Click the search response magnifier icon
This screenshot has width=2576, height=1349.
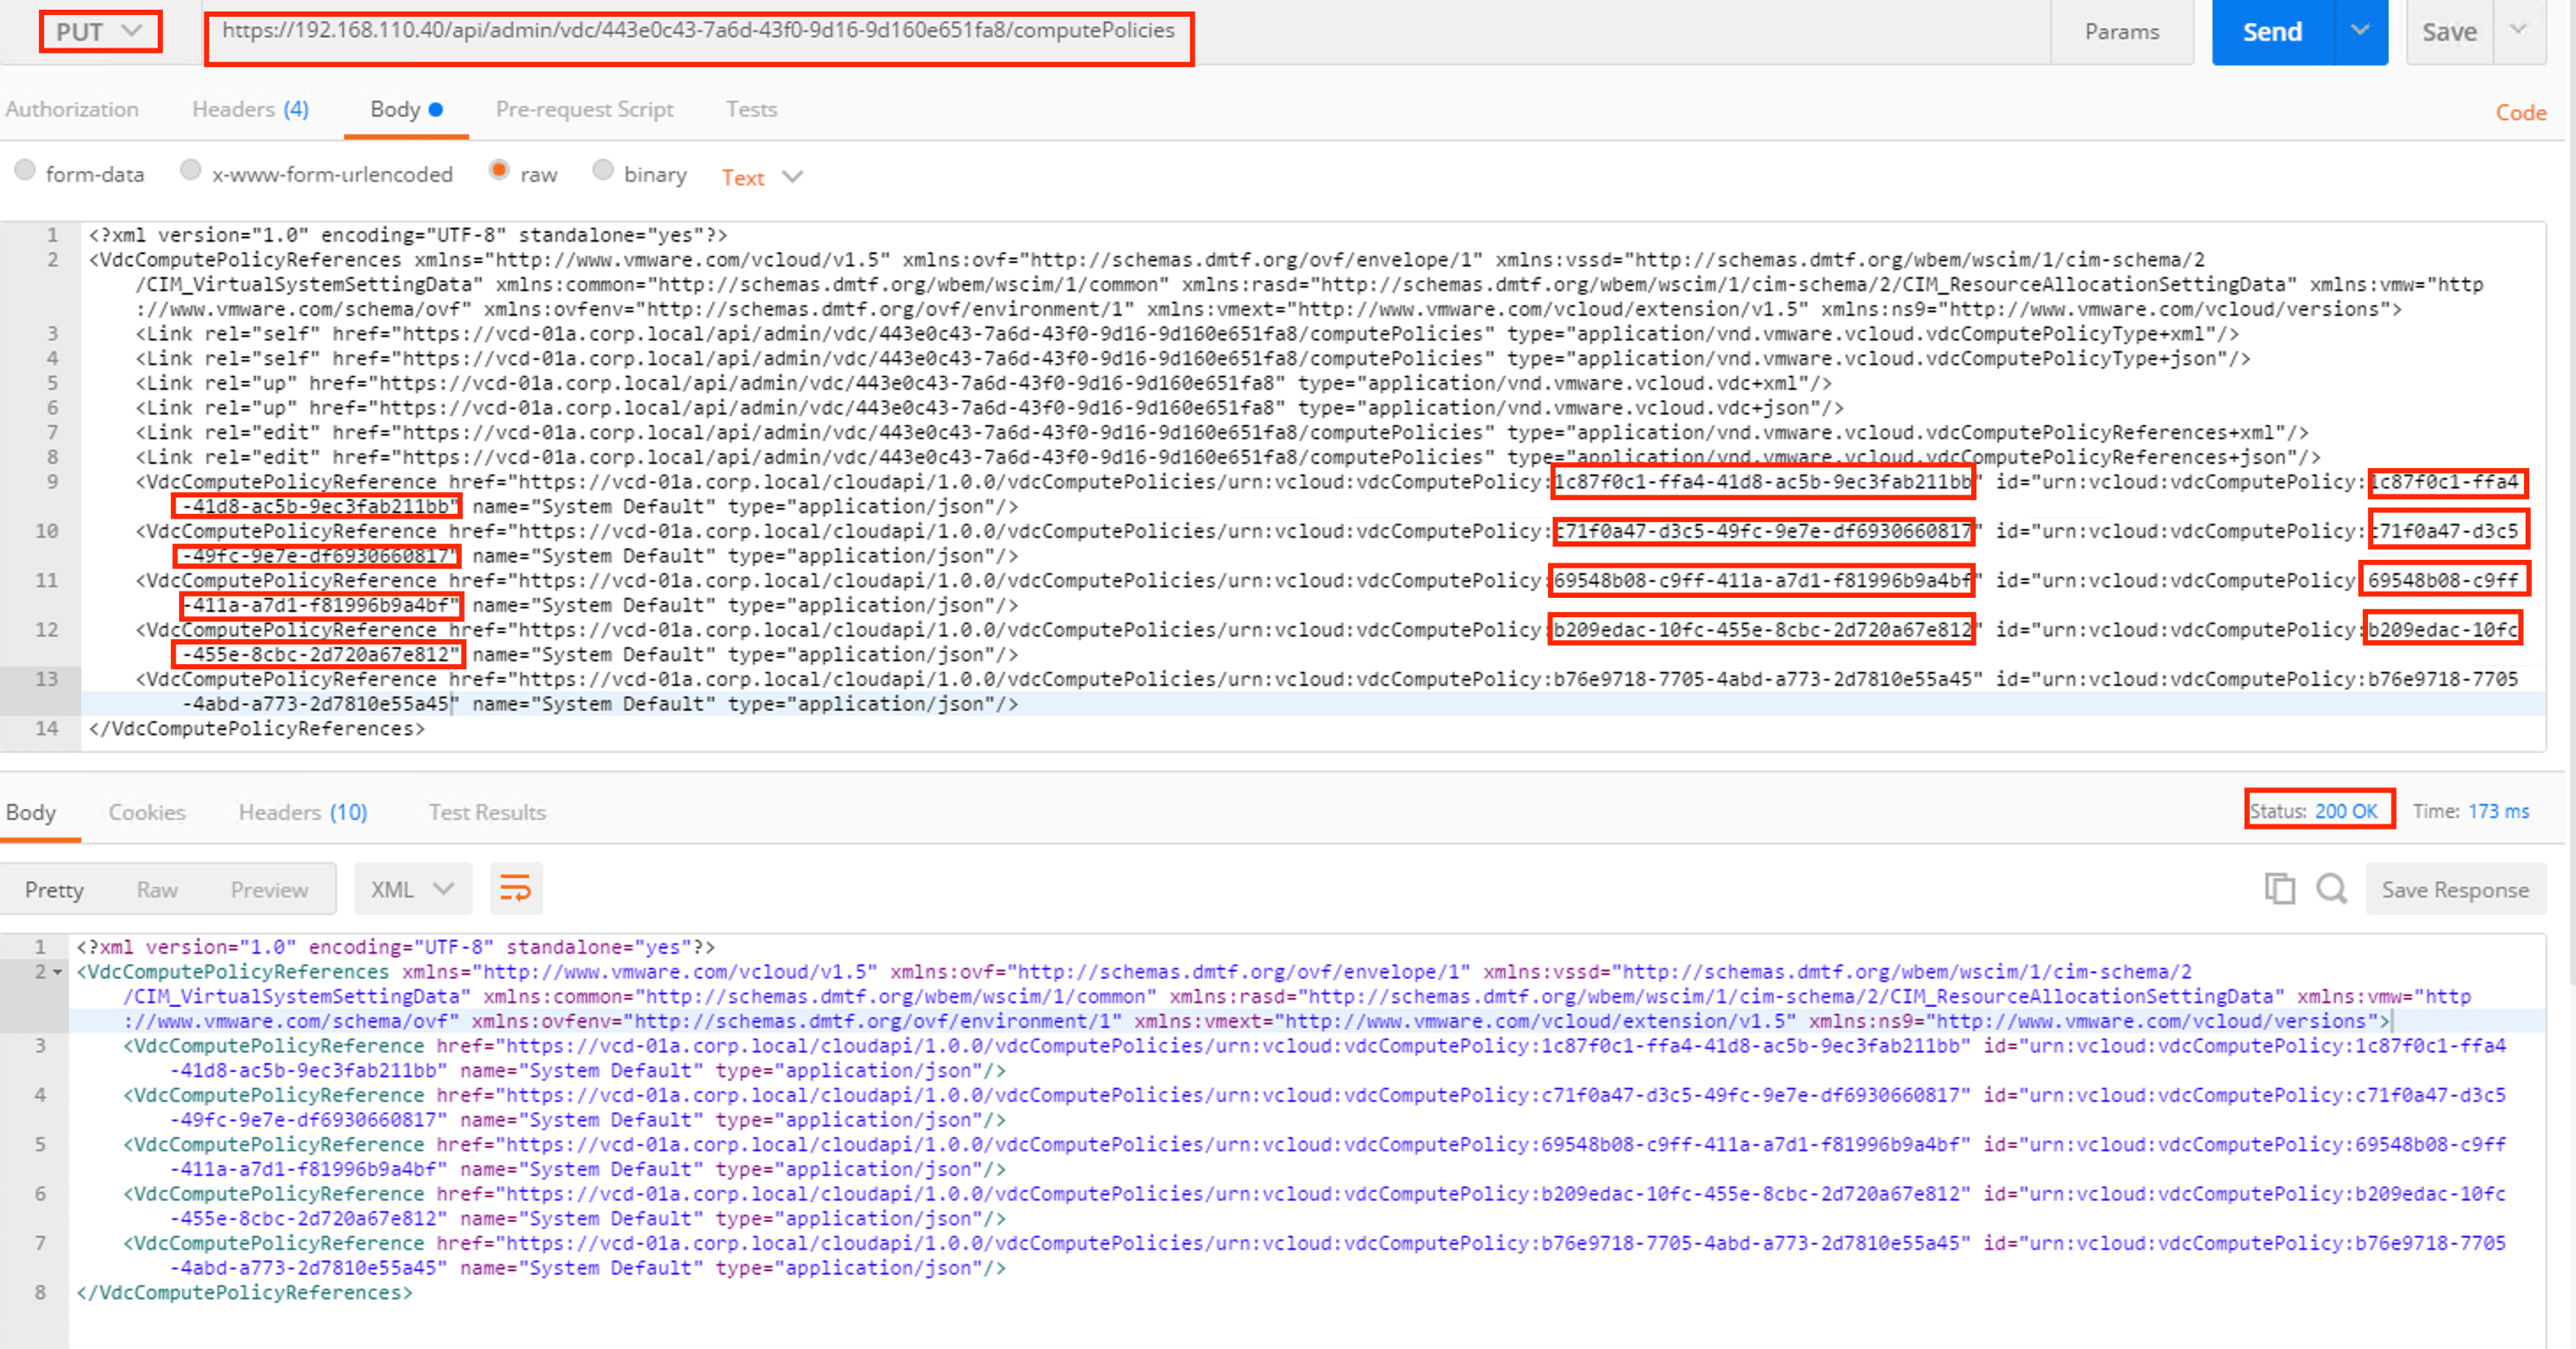click(x=2331, y=888)
